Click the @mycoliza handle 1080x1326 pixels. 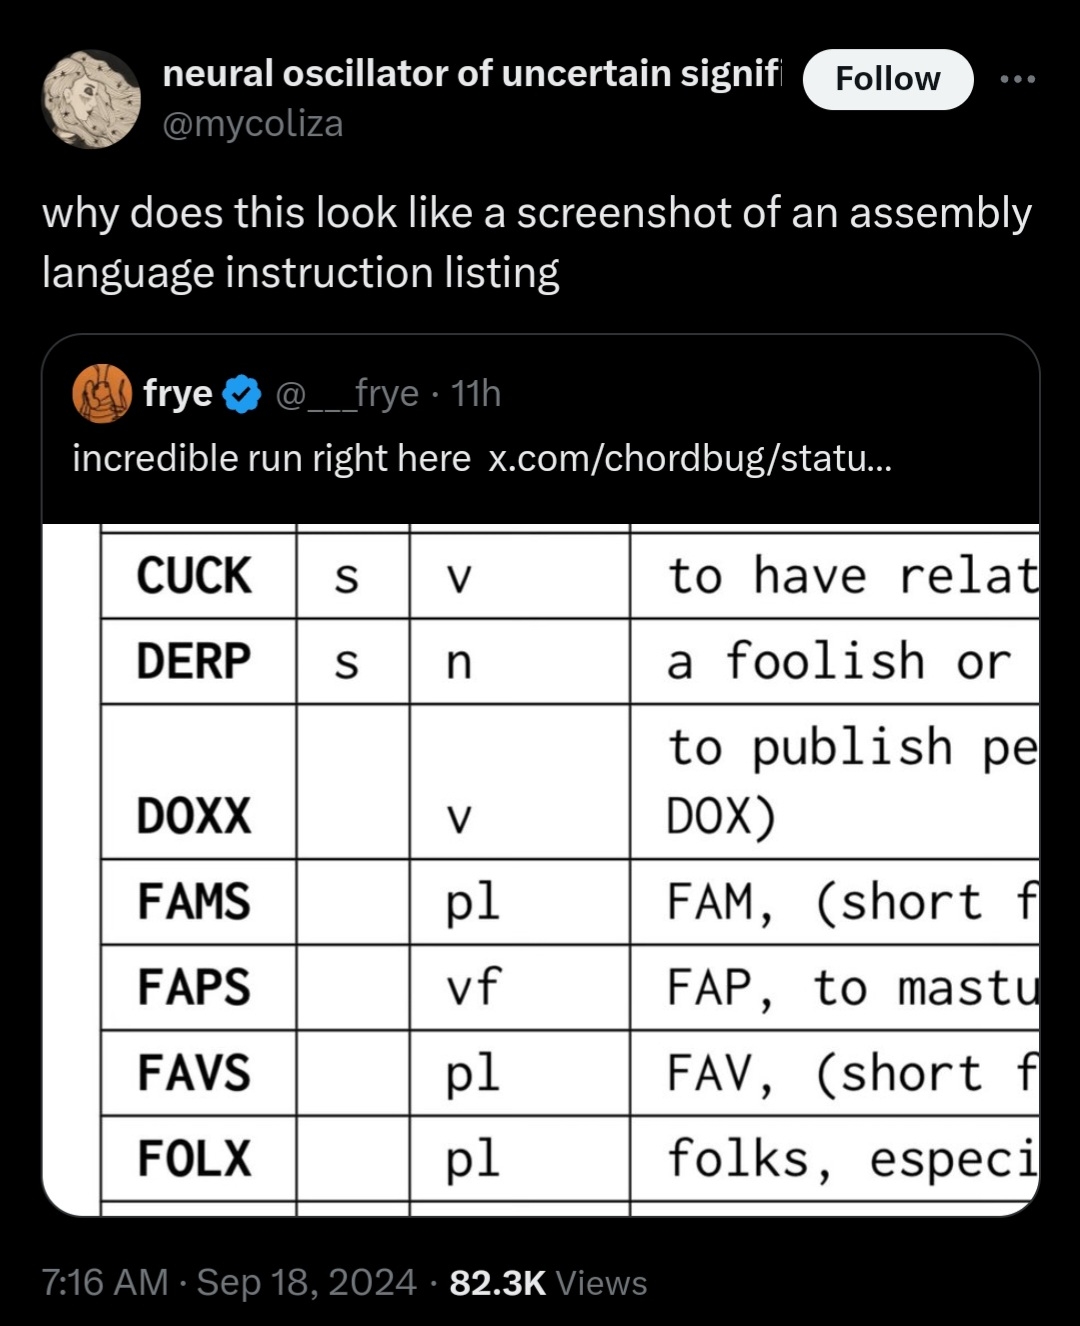click(x=253, y=124)
